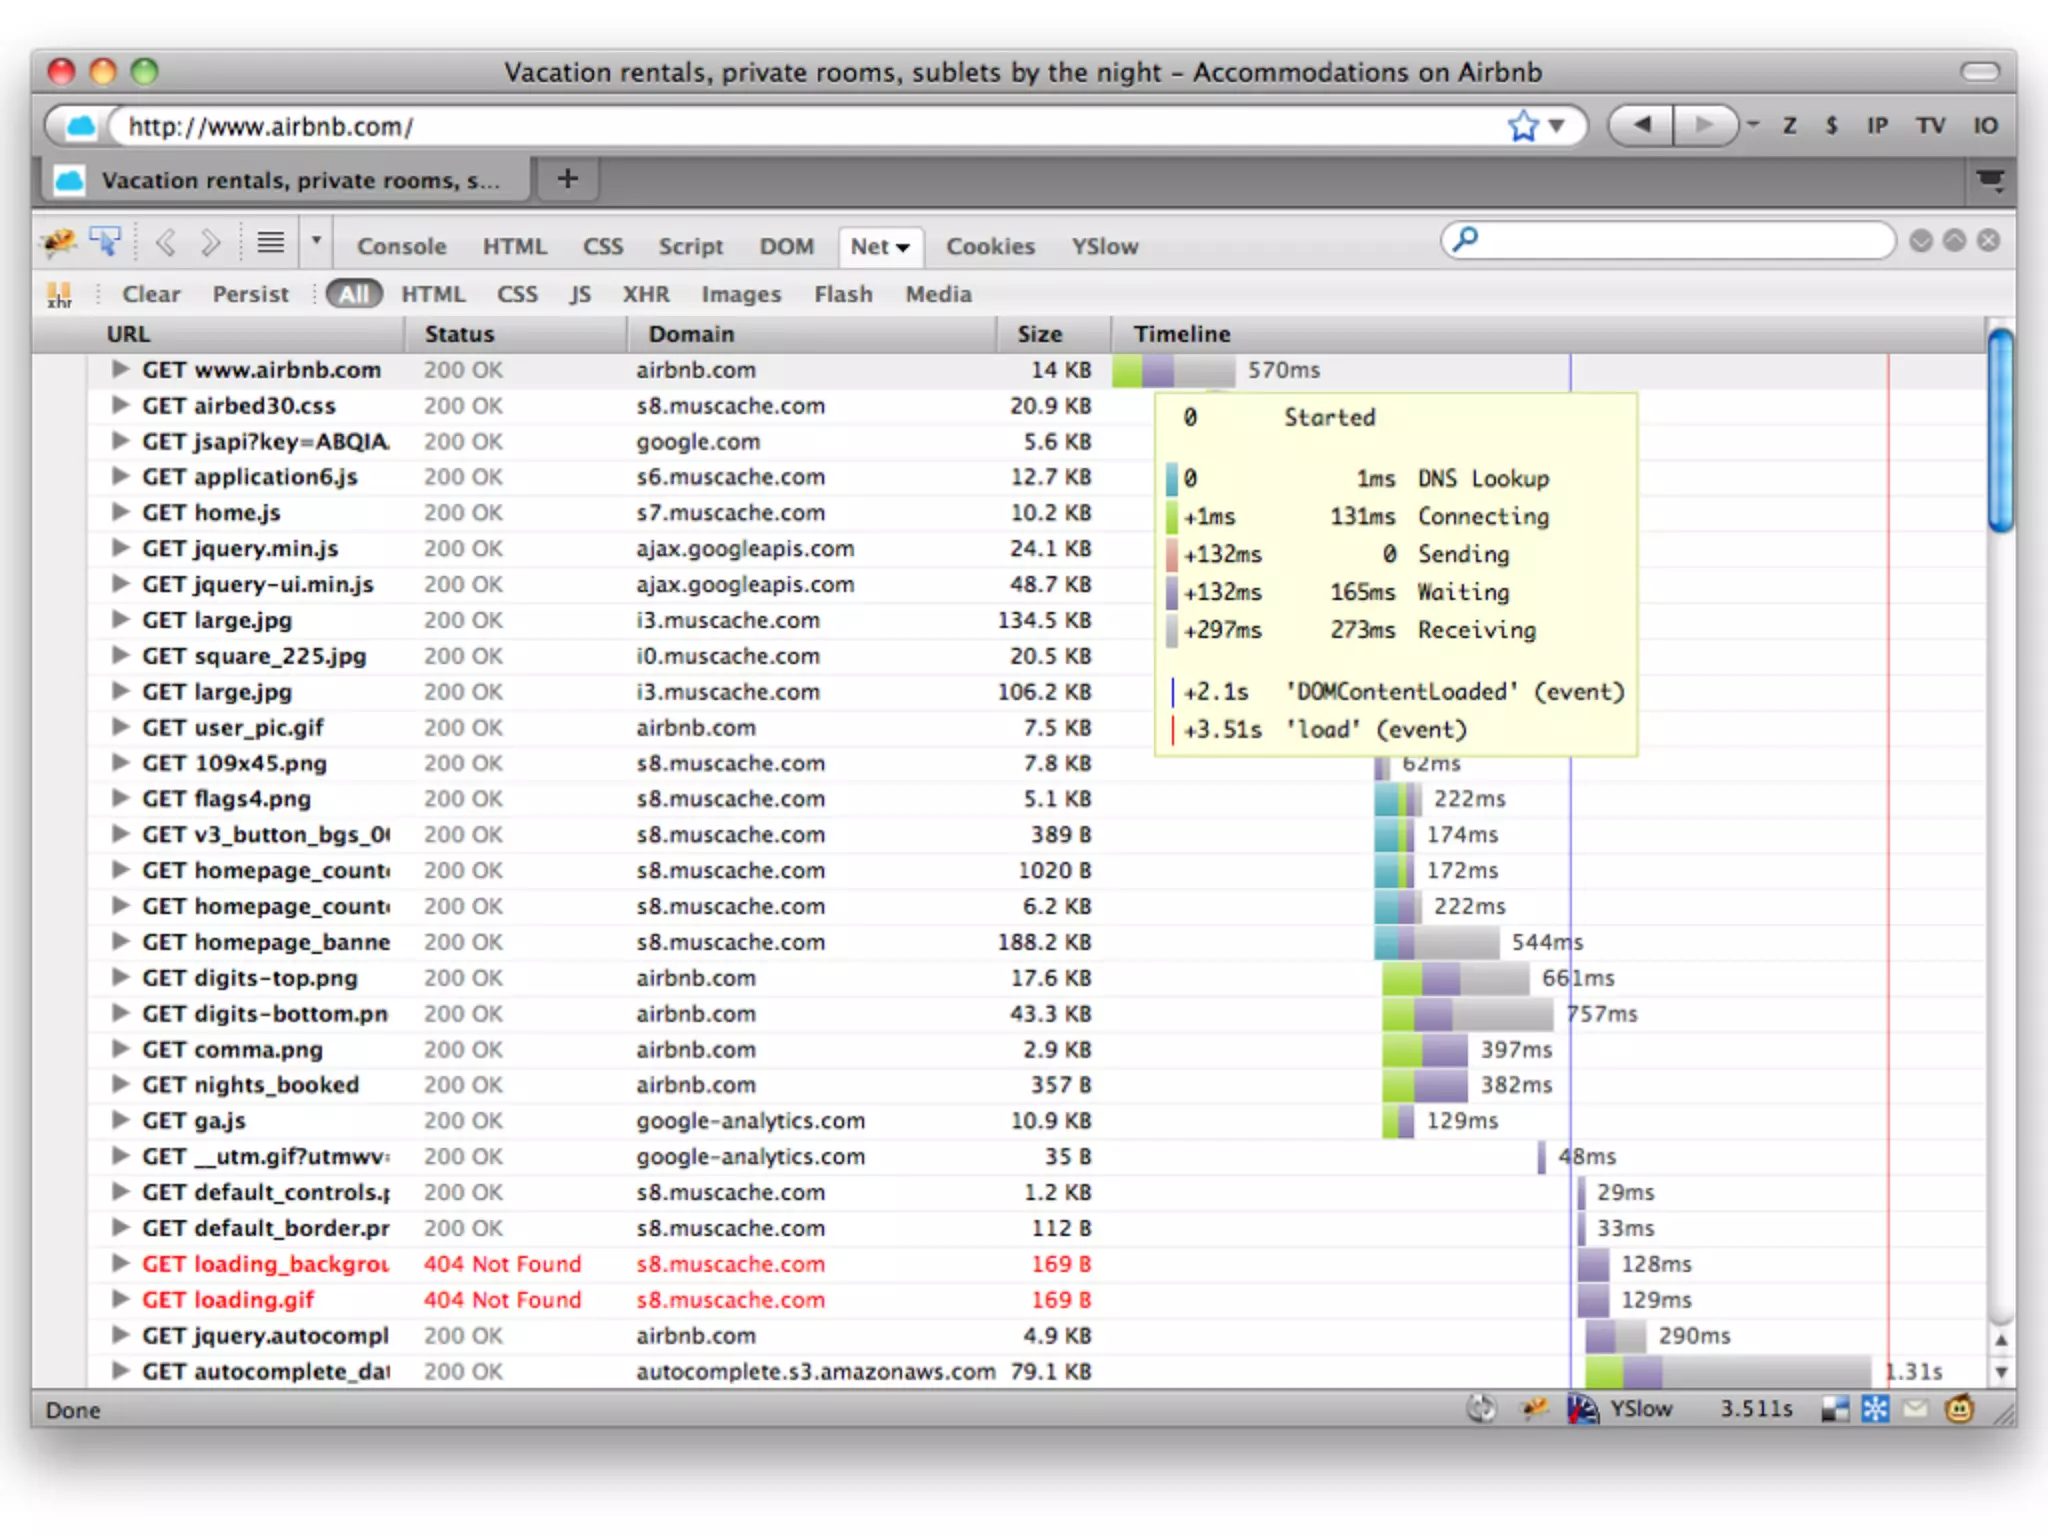Click the Firebug close panel icon

pyautogui.click(x=1988, y=241)
